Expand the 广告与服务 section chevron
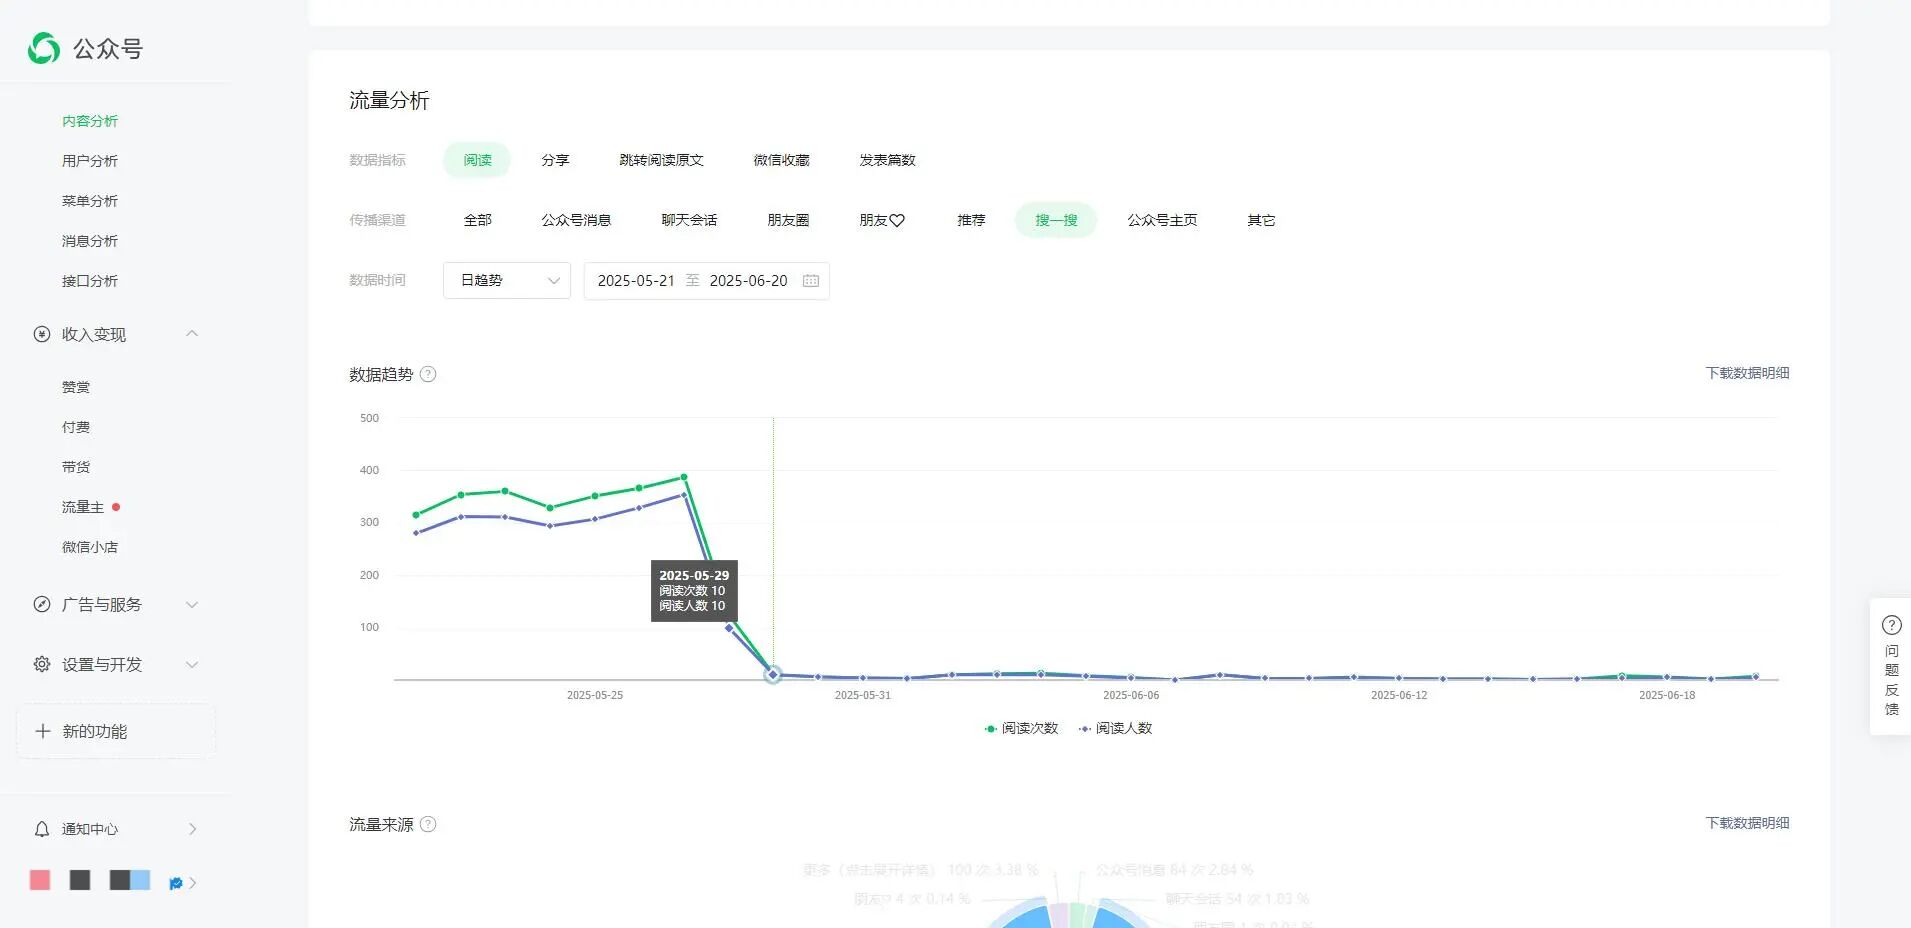Image resolution: width=1911 pixels, height=928 pixels. 192,604
